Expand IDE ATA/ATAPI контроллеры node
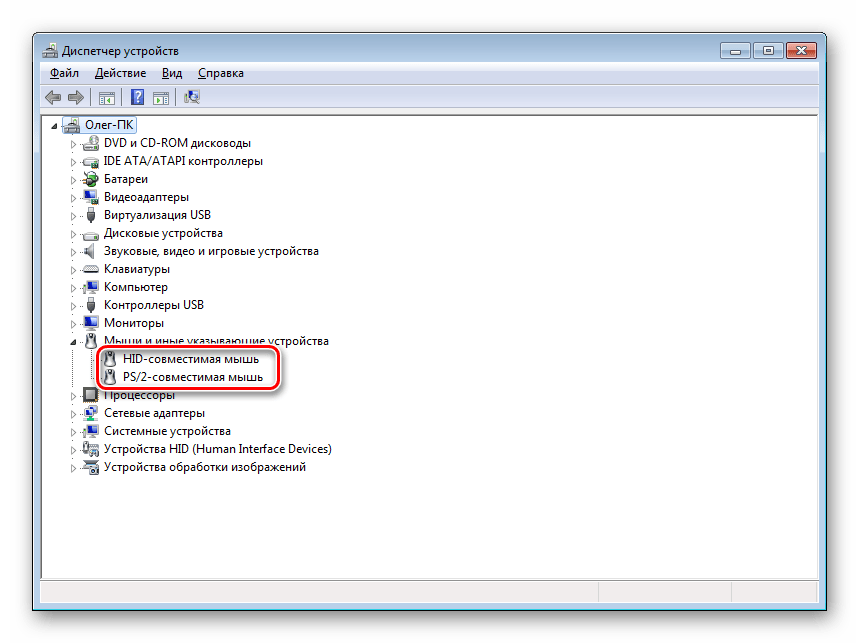Image resolution: width=859 pixels, height=643 pixels. pyautogui.click(x=73, y=162)
